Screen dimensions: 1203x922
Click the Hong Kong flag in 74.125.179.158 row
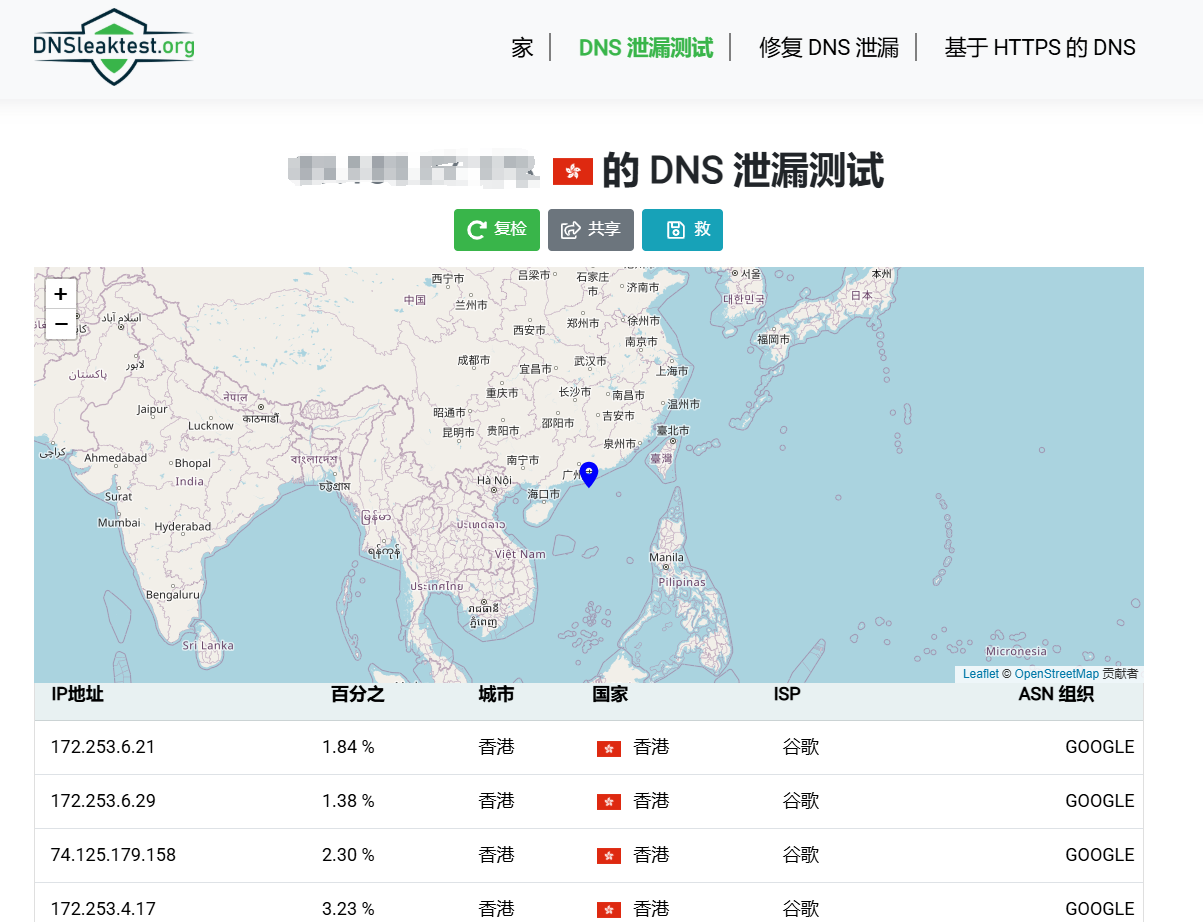tap(609, 856)
